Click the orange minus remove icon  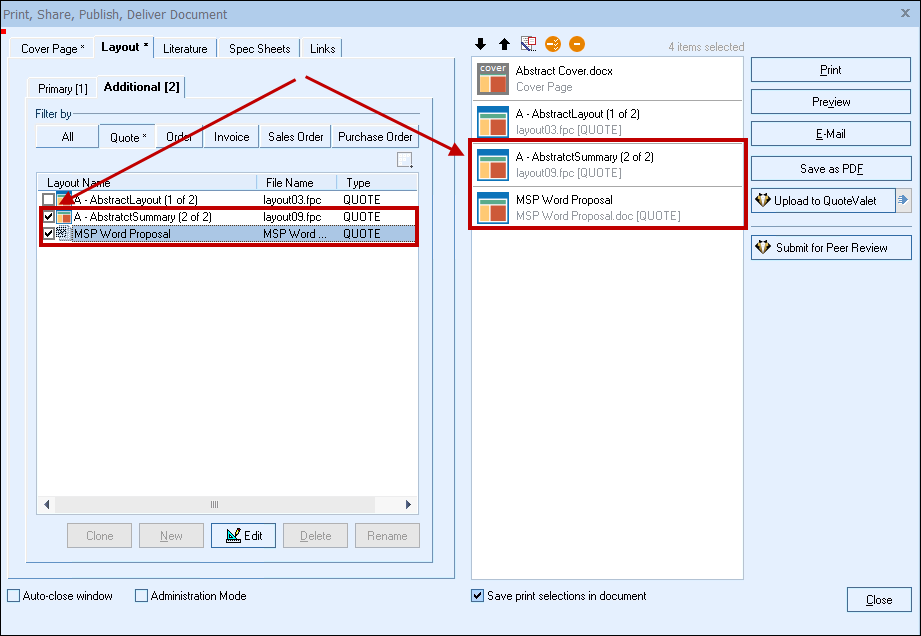[577, 45]
